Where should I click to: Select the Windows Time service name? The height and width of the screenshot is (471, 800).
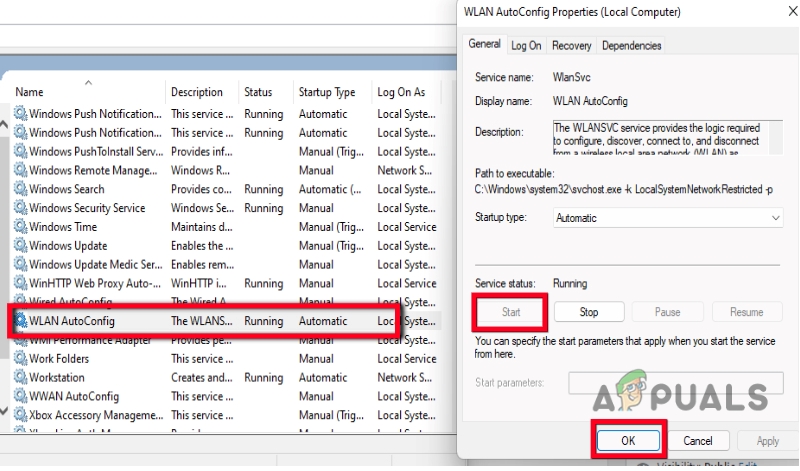[63, 227]
